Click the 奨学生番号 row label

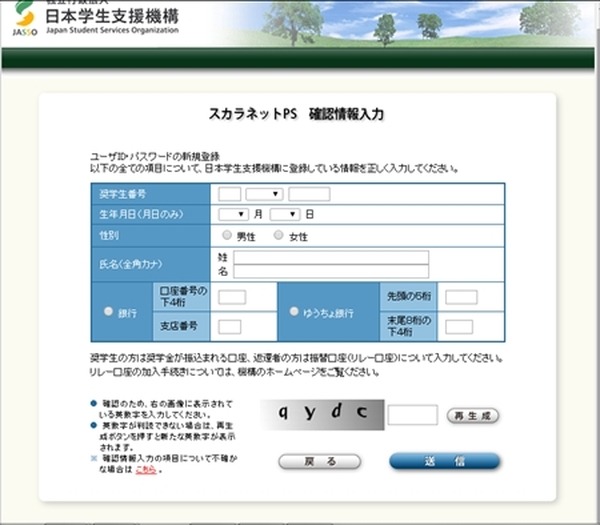tap(123, 194)
